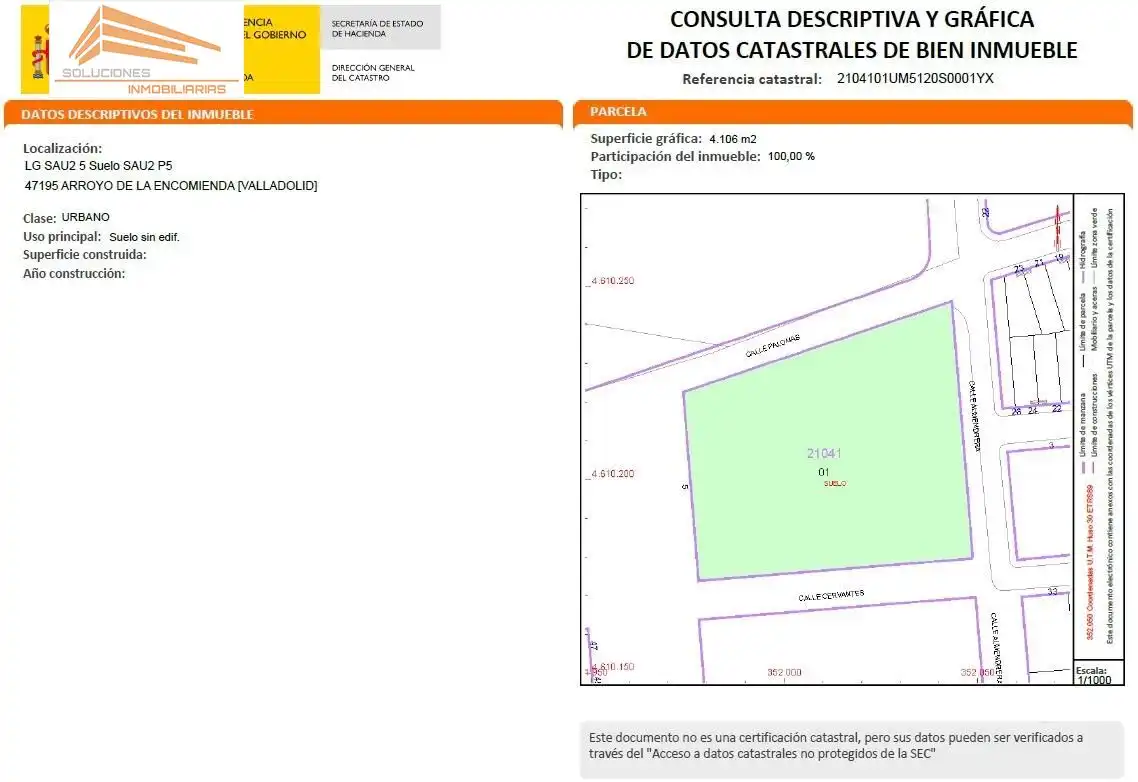Click the 'DATOS DESCRIPTIVOS DEL INMUEBLE' header
This screenshot has height=782, width=1138.
click(x=137, y=115)
